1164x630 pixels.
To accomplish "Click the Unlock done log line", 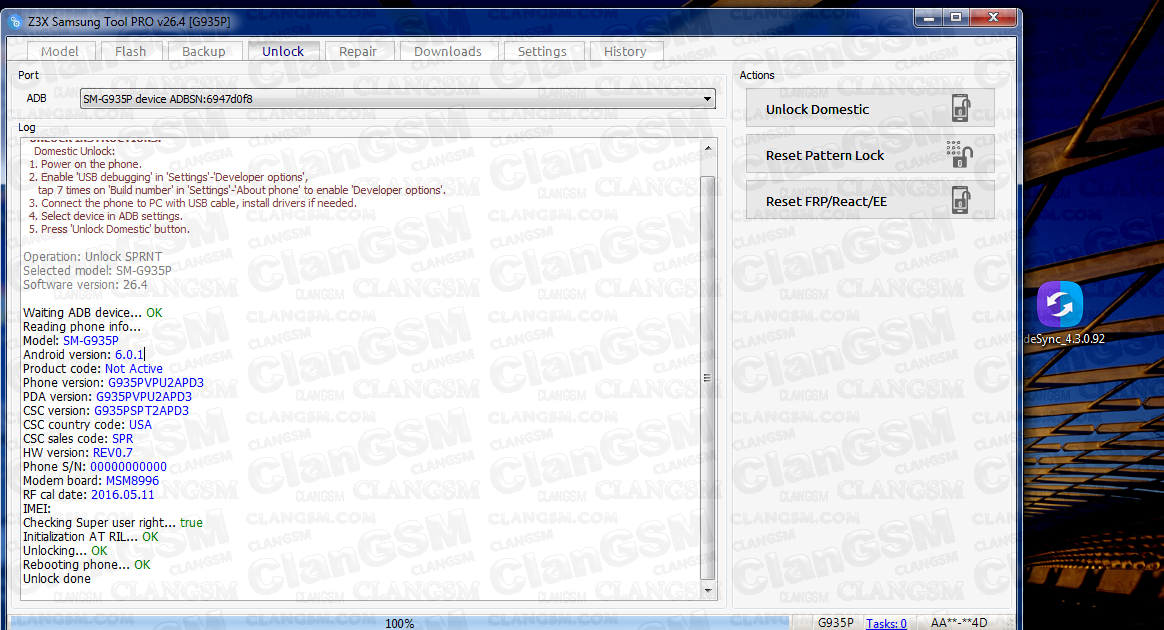I will 56,579.
